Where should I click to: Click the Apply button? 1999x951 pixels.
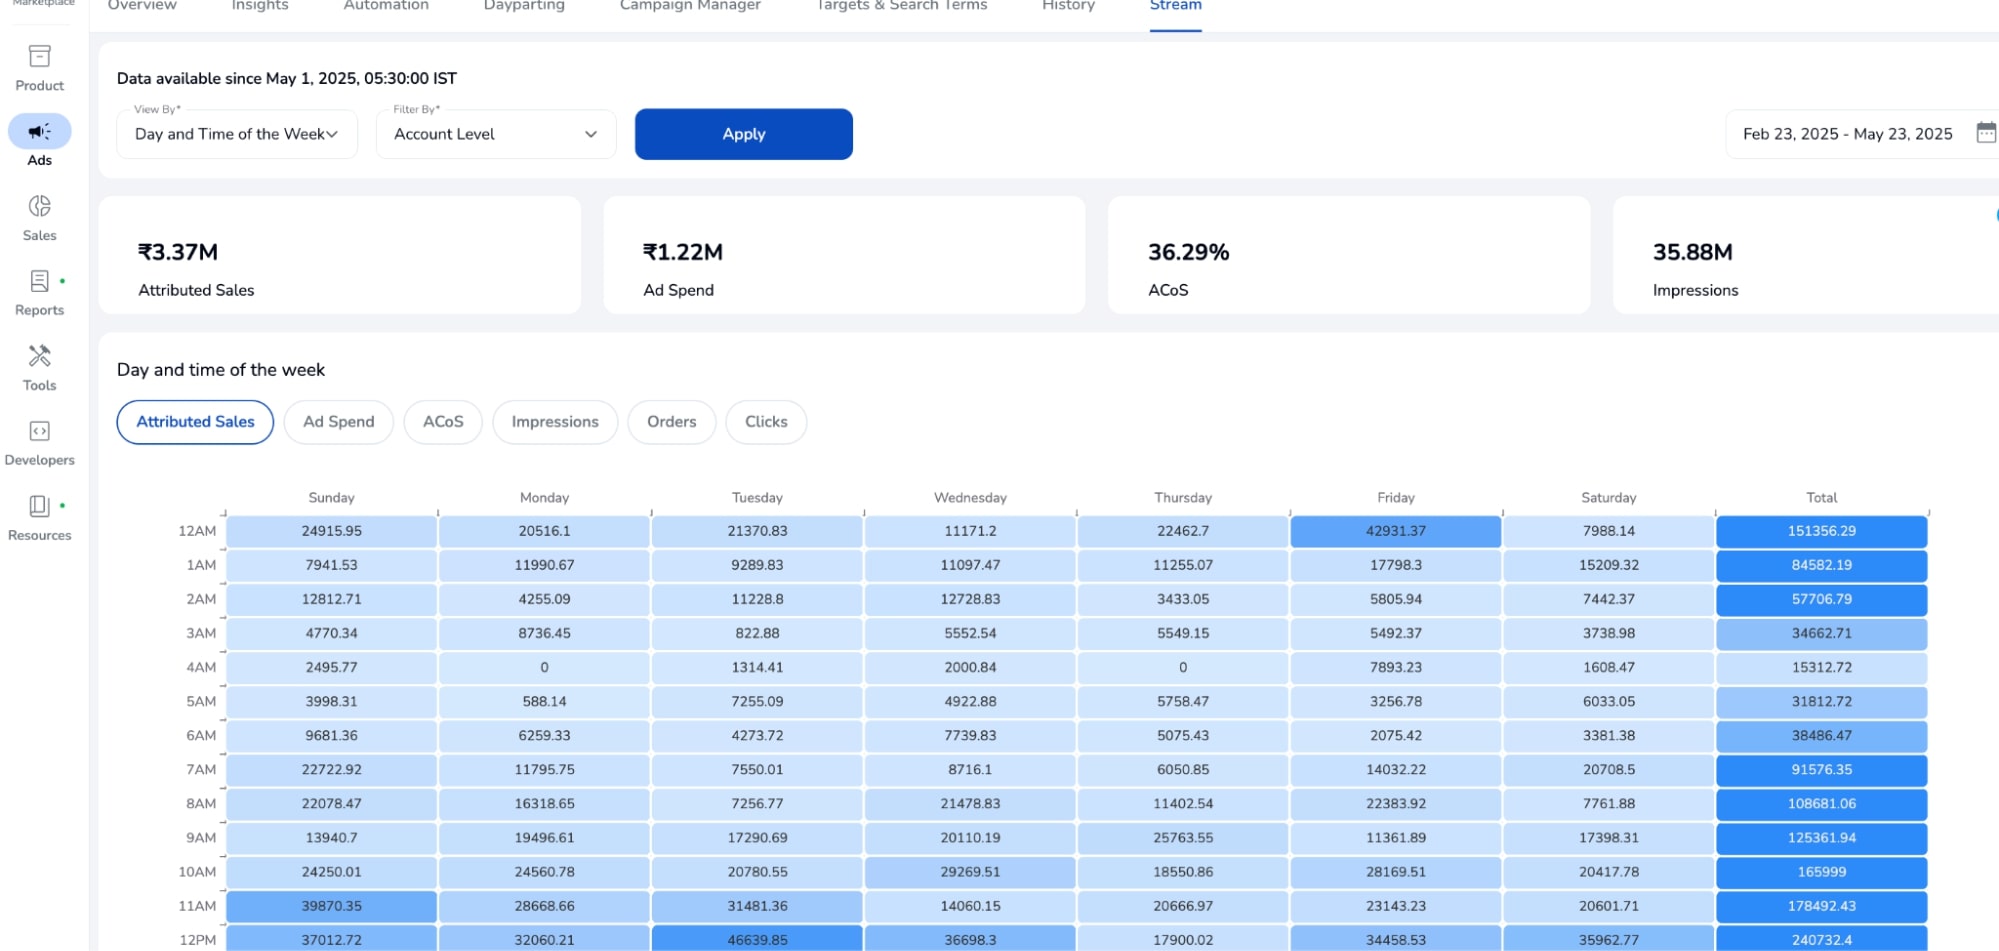(x=744, y=134)
